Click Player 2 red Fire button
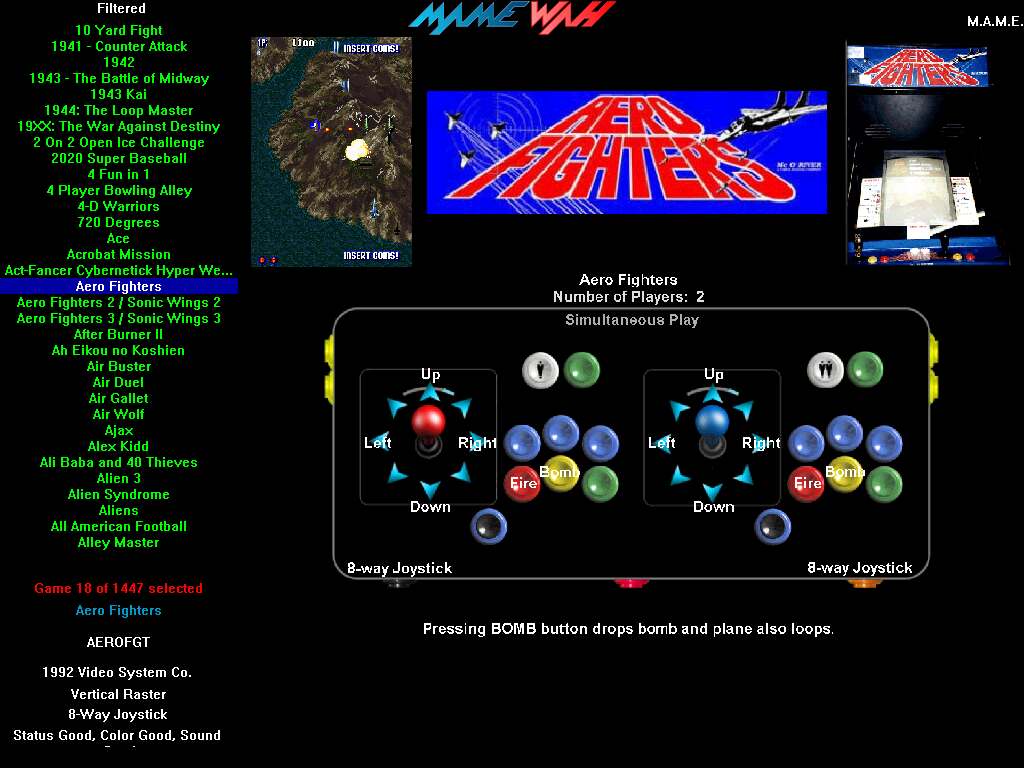 (806, 483)
